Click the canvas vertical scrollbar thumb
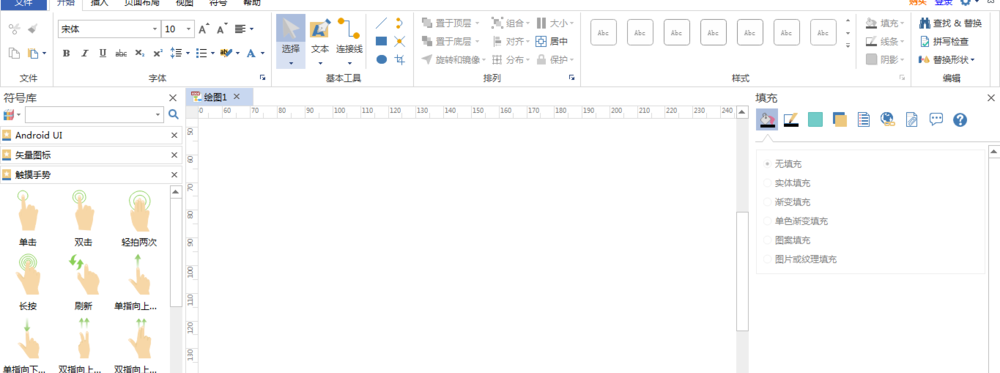 pos(742,271)
